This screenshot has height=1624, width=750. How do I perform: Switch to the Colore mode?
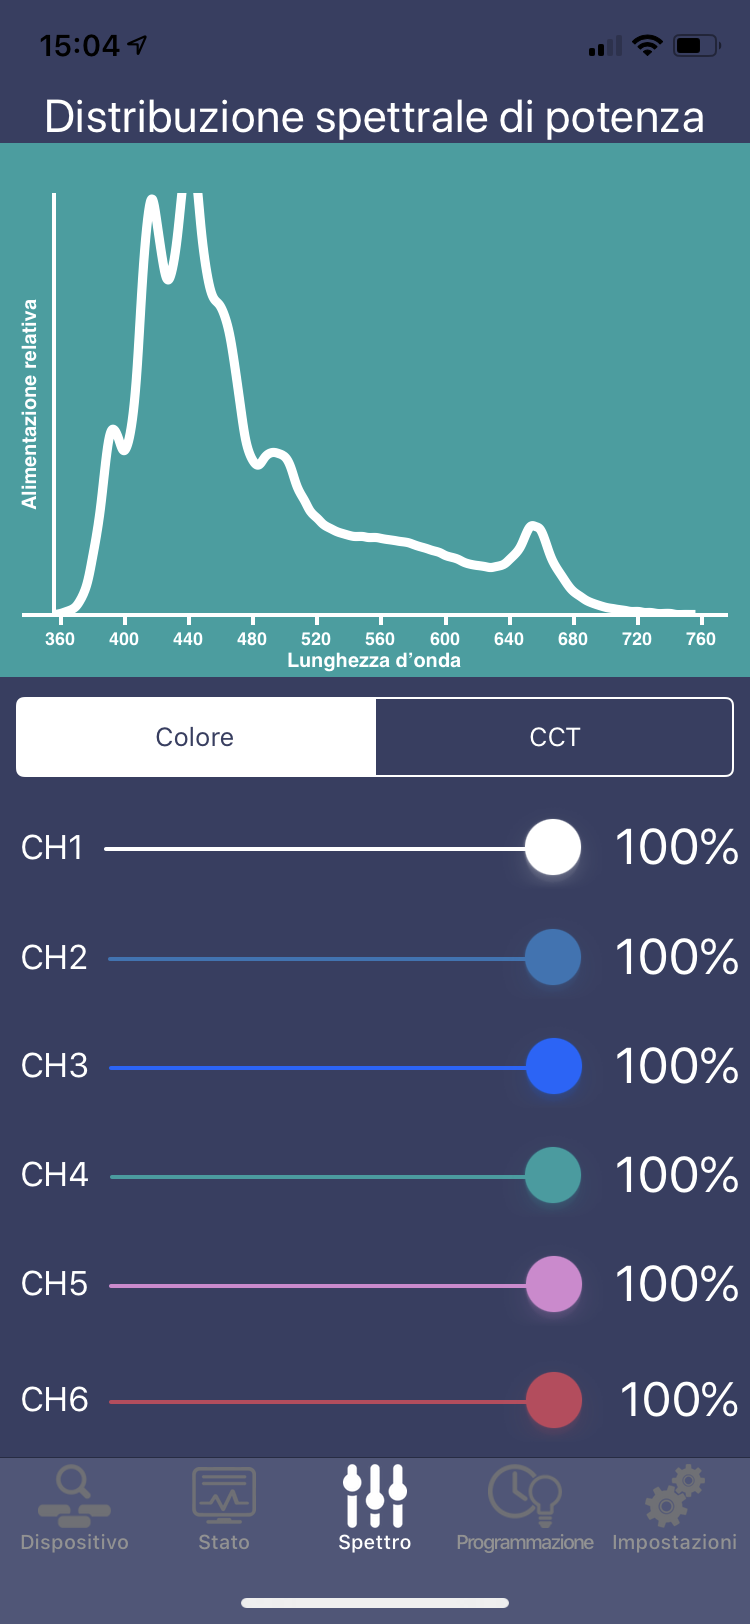click(196, 737)
